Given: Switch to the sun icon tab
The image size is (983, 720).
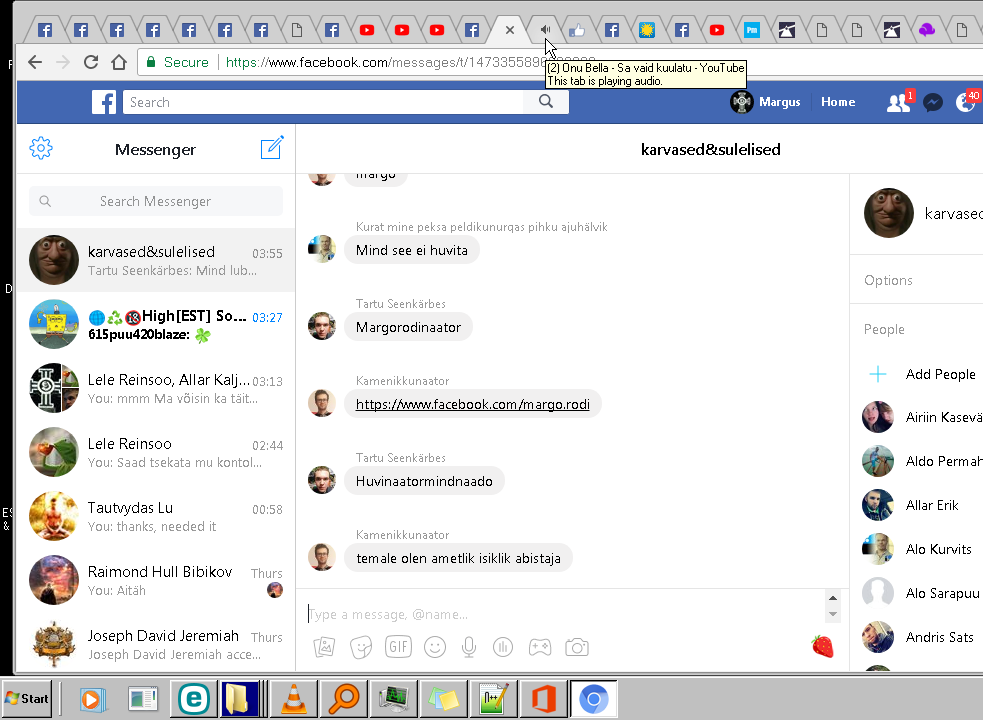Looking at the screenshot, I should click(x=647, y=29).
